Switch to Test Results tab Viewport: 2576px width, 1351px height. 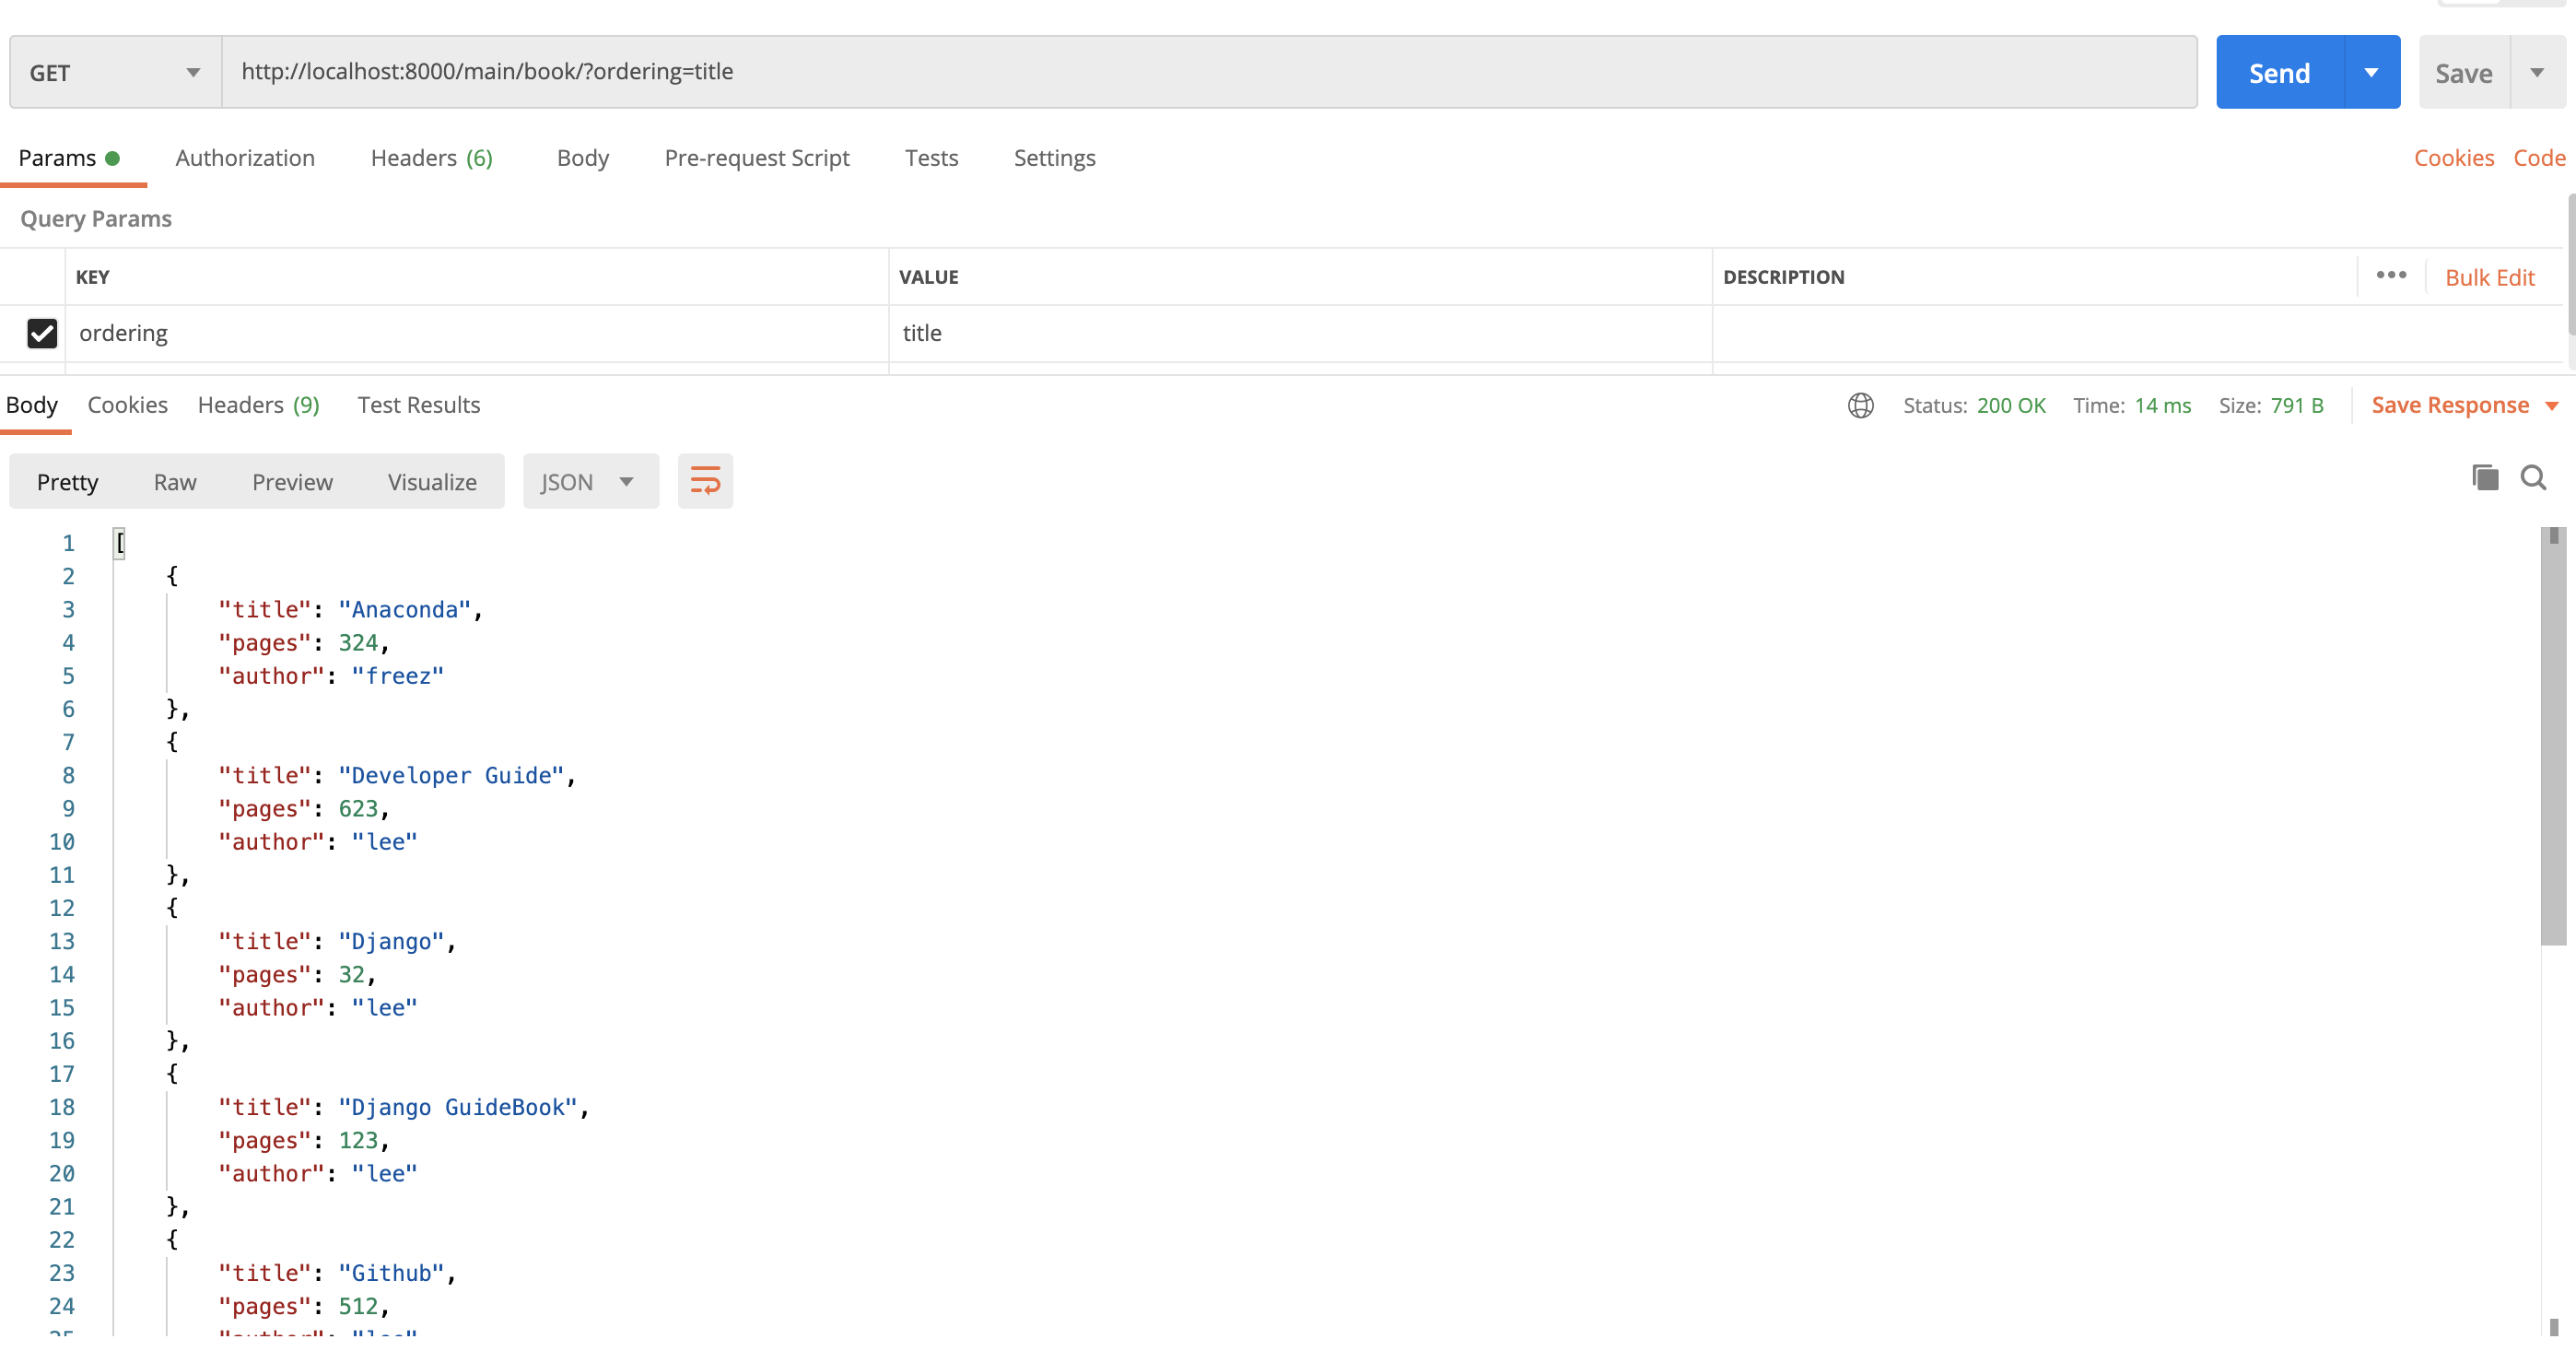419,404
